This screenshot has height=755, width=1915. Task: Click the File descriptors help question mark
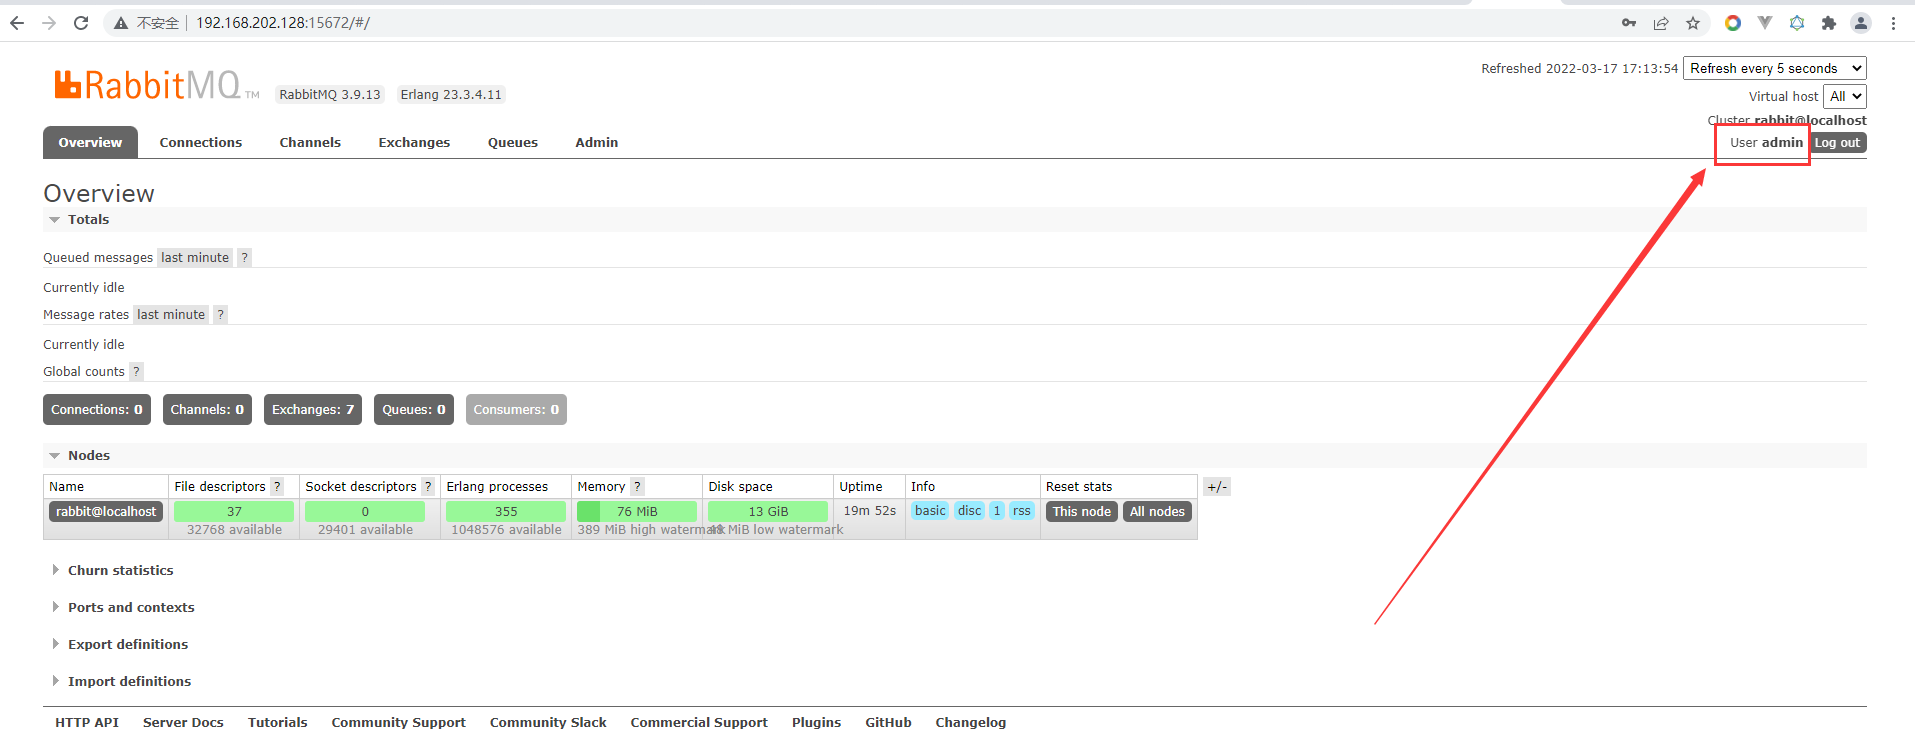click(x=277, y=487)
